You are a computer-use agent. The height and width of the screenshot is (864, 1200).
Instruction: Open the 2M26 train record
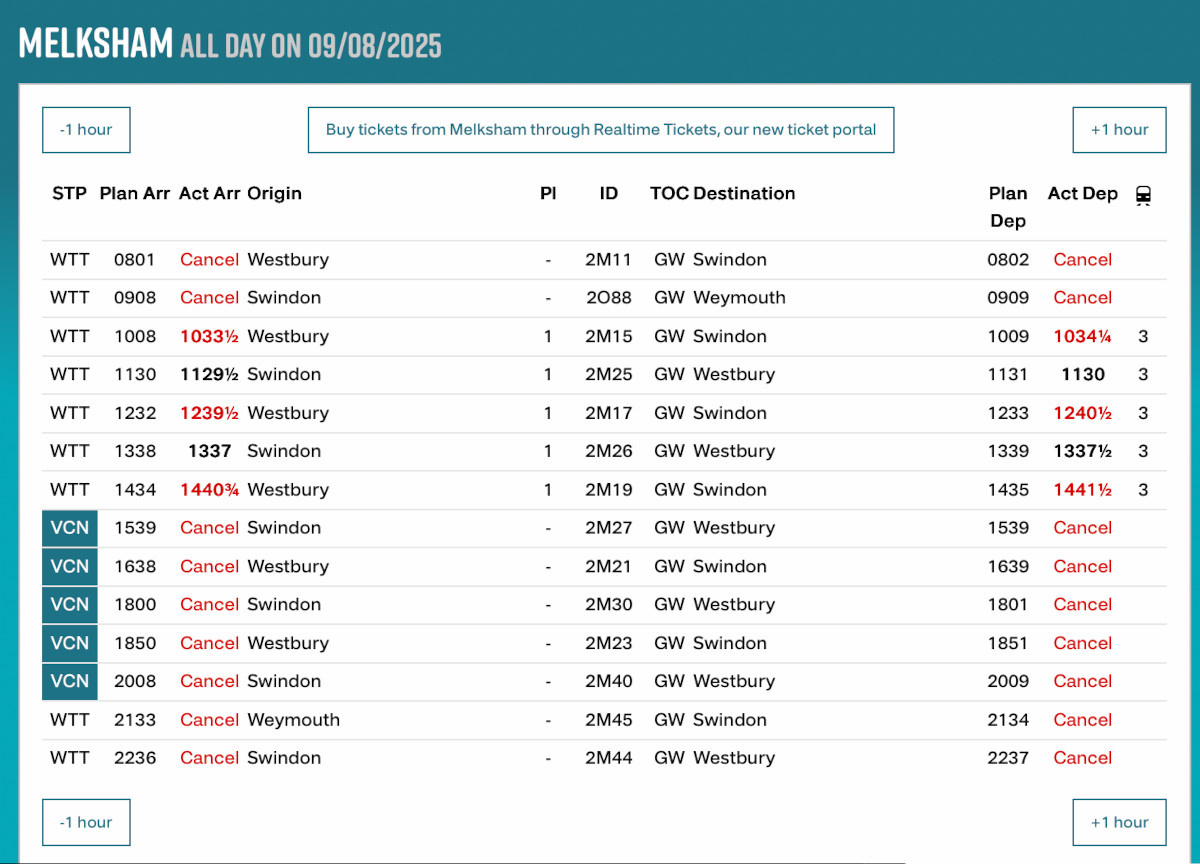coord(608,451)
